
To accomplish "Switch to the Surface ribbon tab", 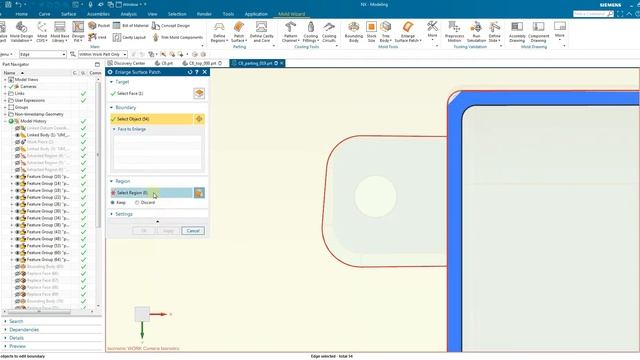I will point(68,14).
